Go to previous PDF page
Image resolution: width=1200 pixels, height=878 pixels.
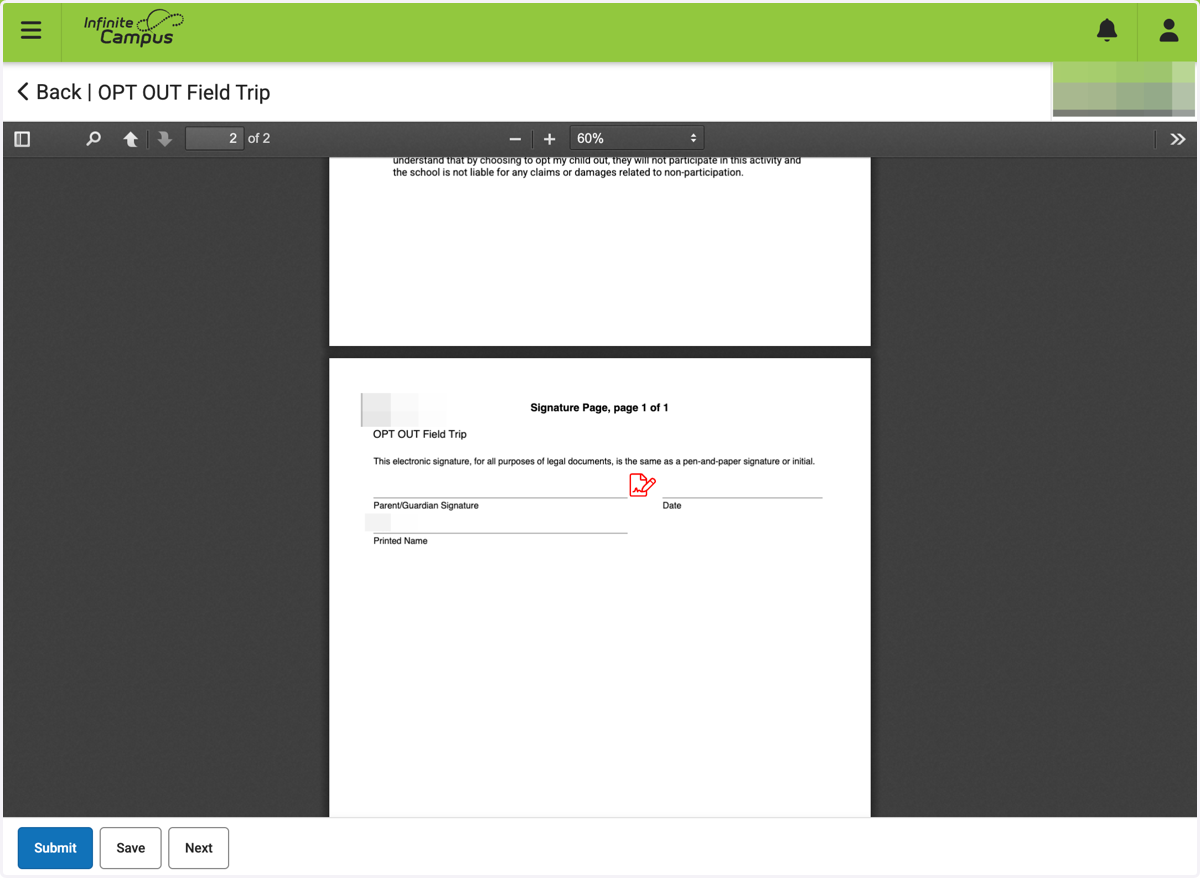pyautogui.click(x=130, y=139)
